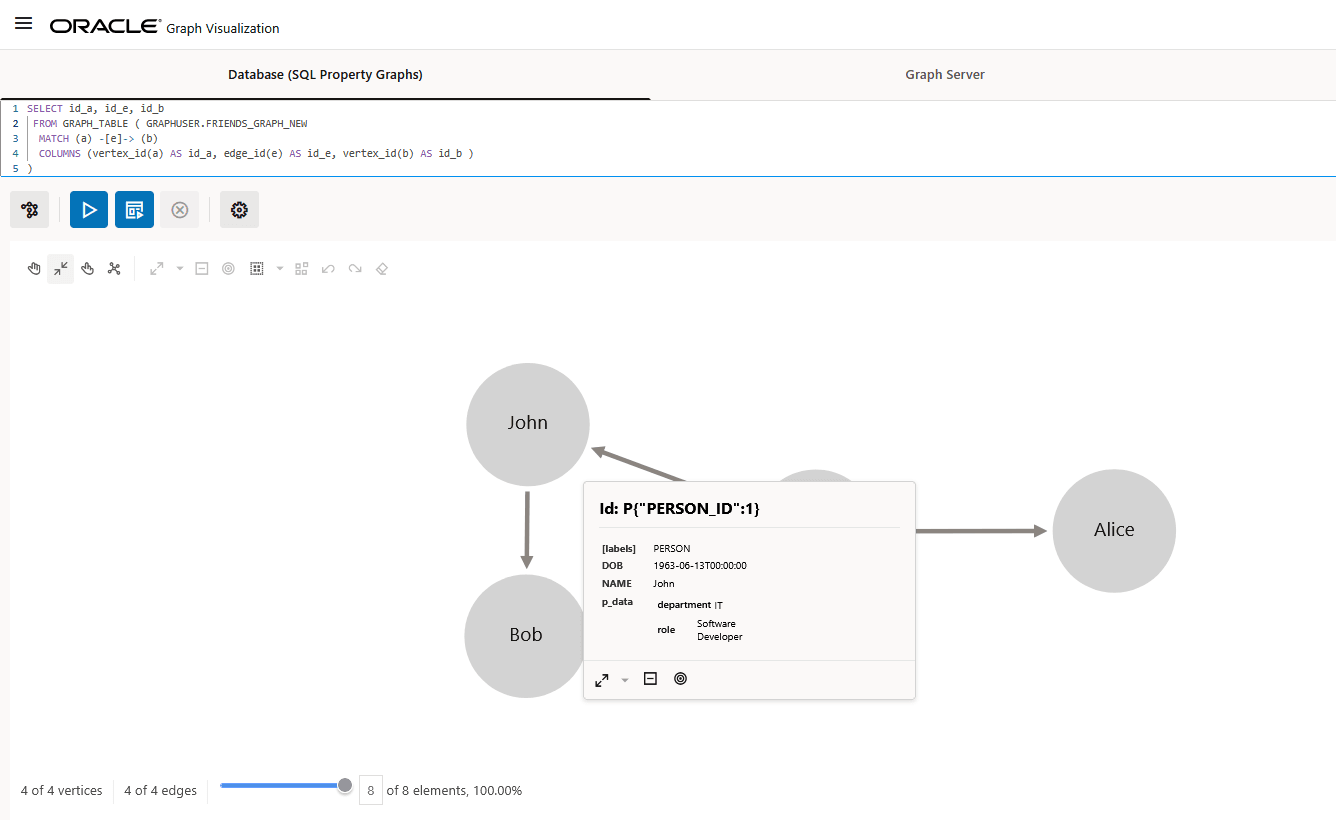Click the cancel query circled X button
1336x820 pixels.
180,210
